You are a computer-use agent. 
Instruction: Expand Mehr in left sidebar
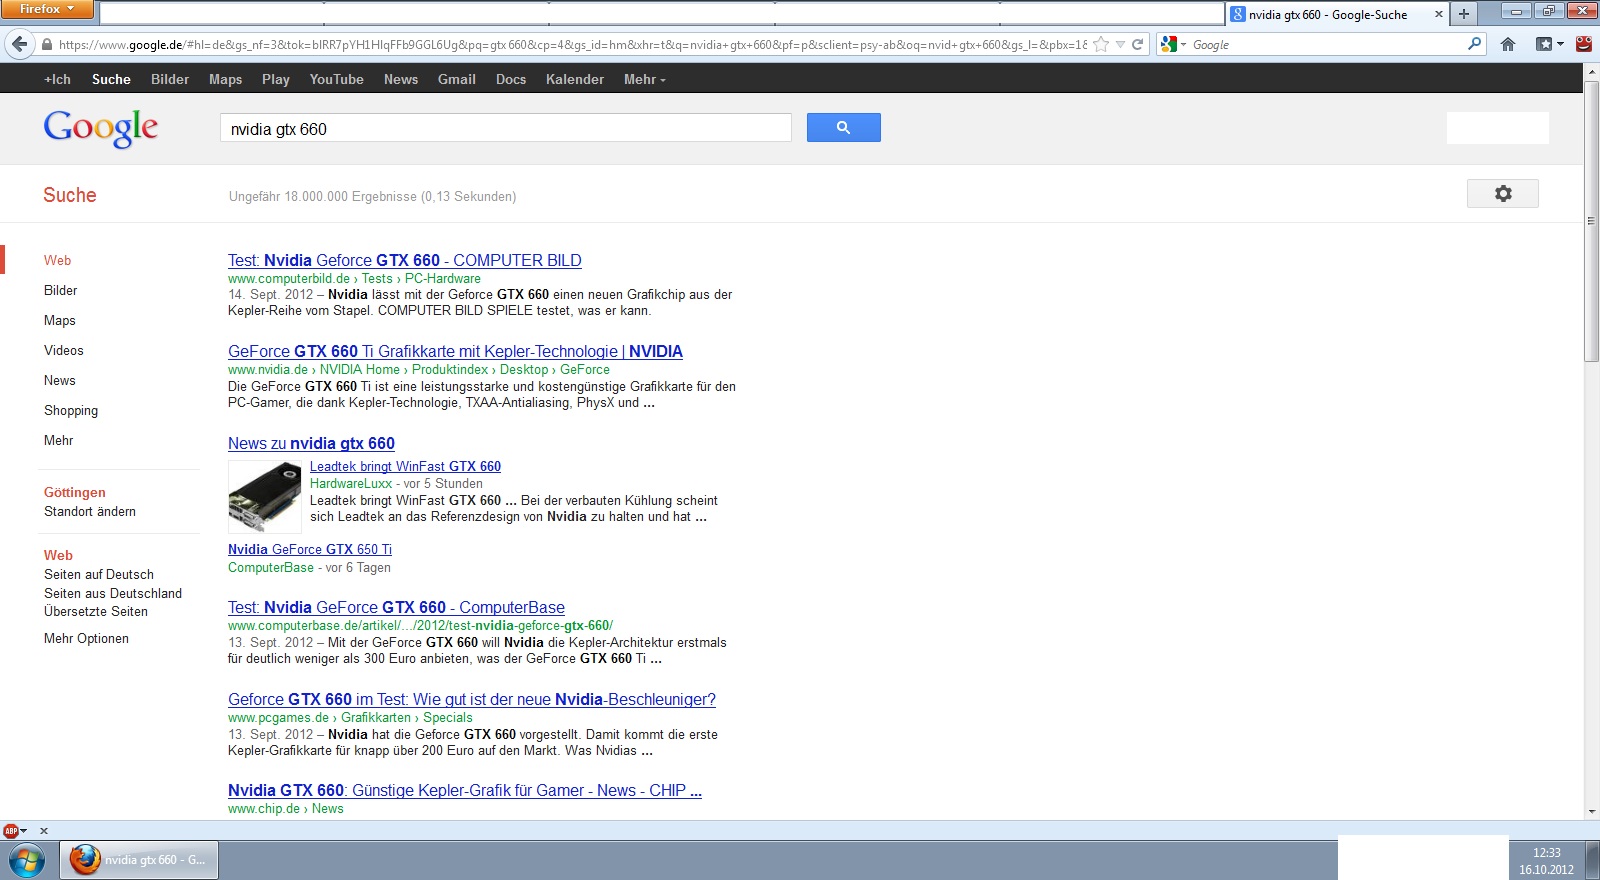(x=58, y=440)
